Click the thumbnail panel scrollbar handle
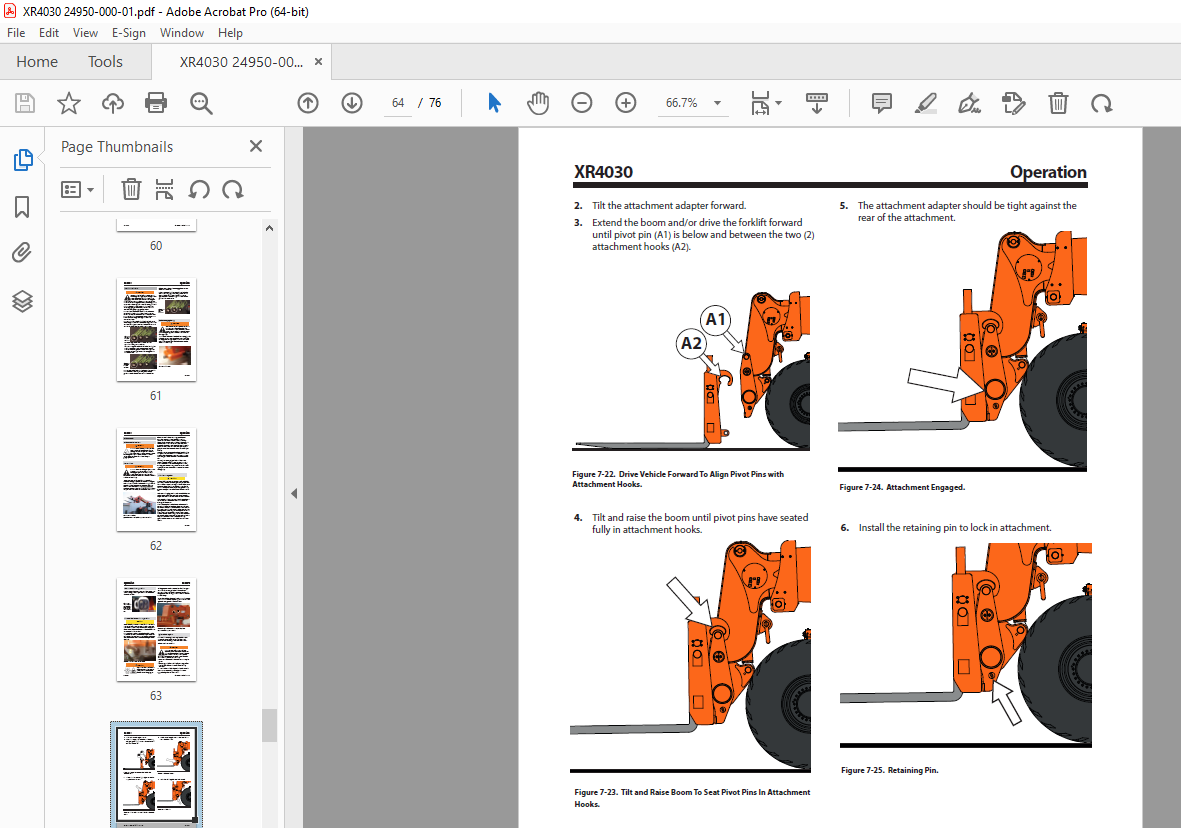This screenshot has width=1181, height=828. click(269, 726)
